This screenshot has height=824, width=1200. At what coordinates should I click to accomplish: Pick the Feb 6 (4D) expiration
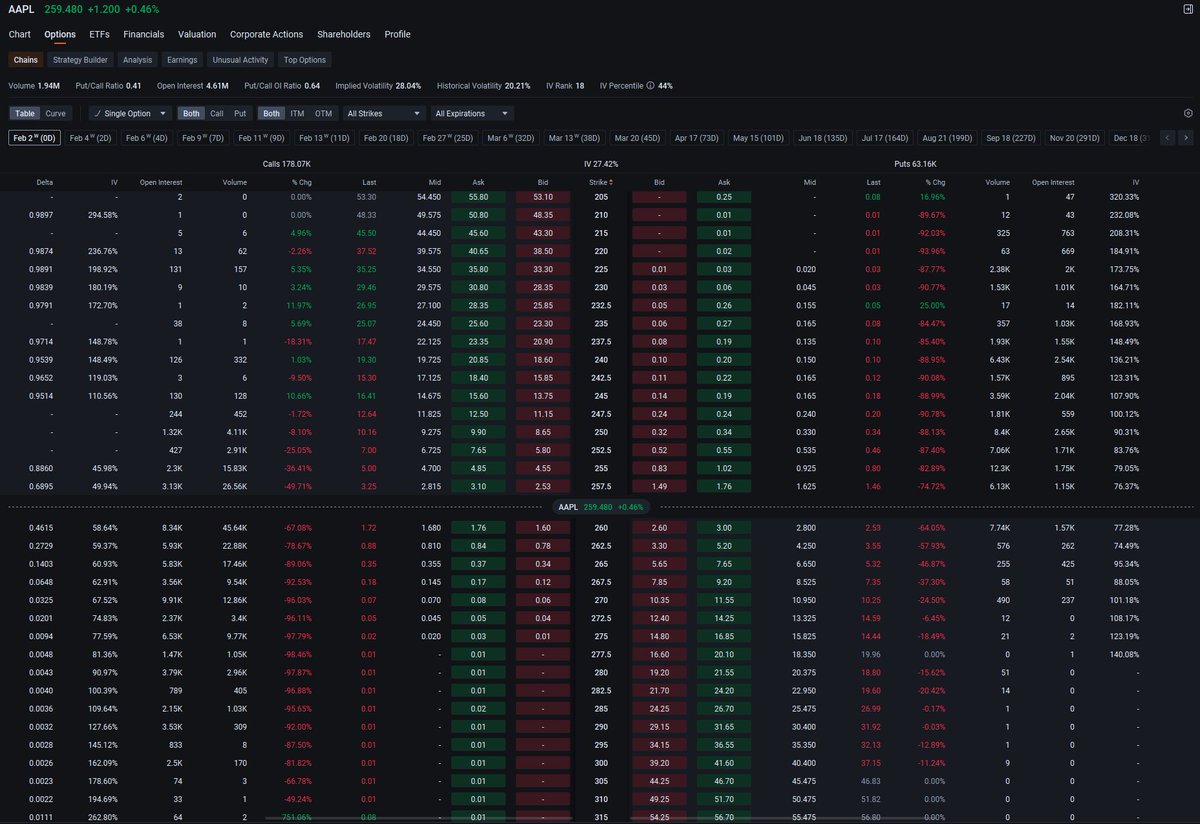tap(147, 138)
